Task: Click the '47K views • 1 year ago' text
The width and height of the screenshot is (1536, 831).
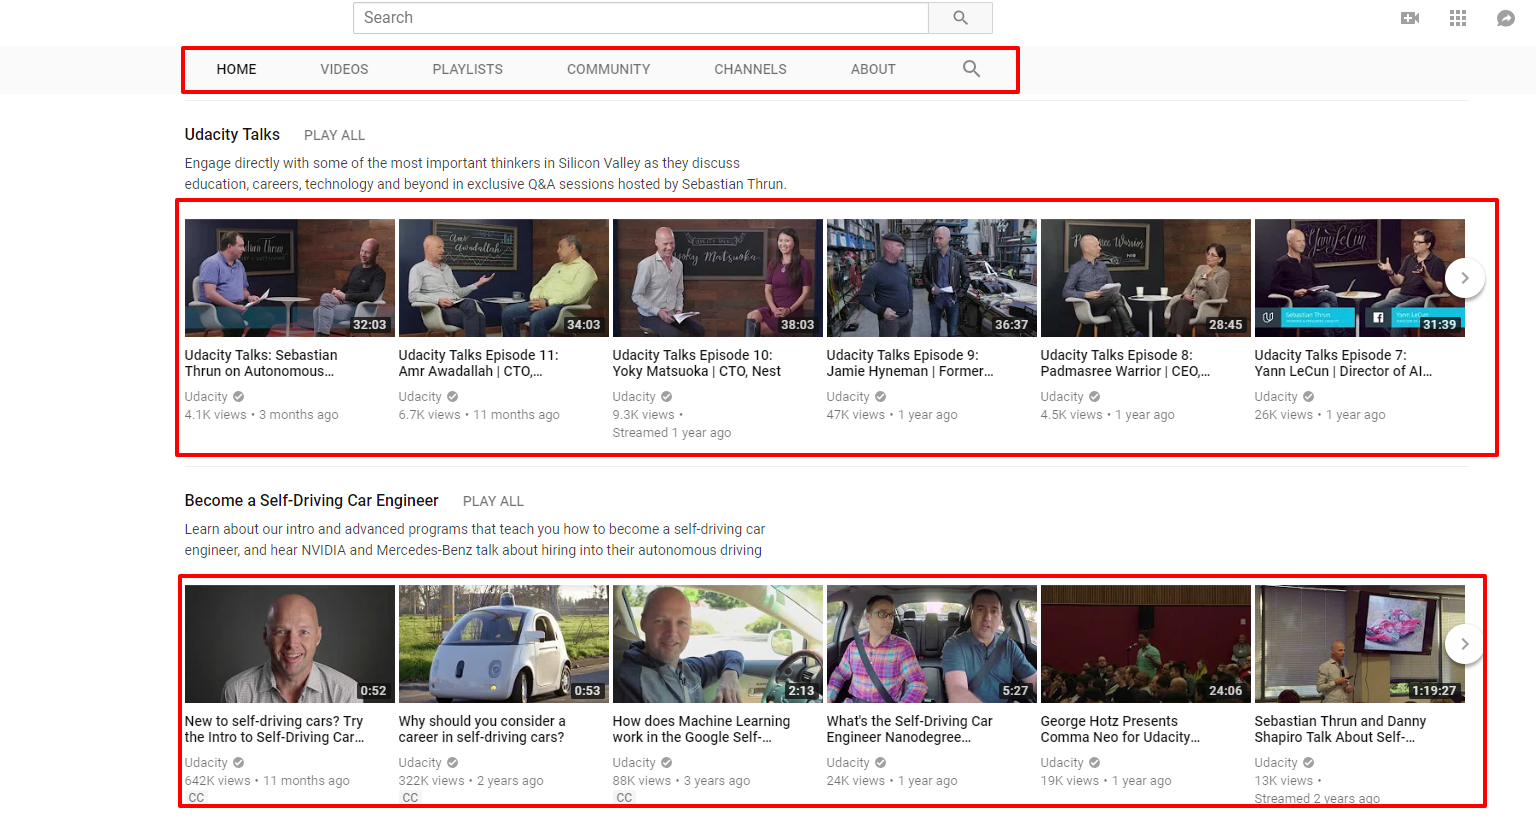Action: coord(892,415)
